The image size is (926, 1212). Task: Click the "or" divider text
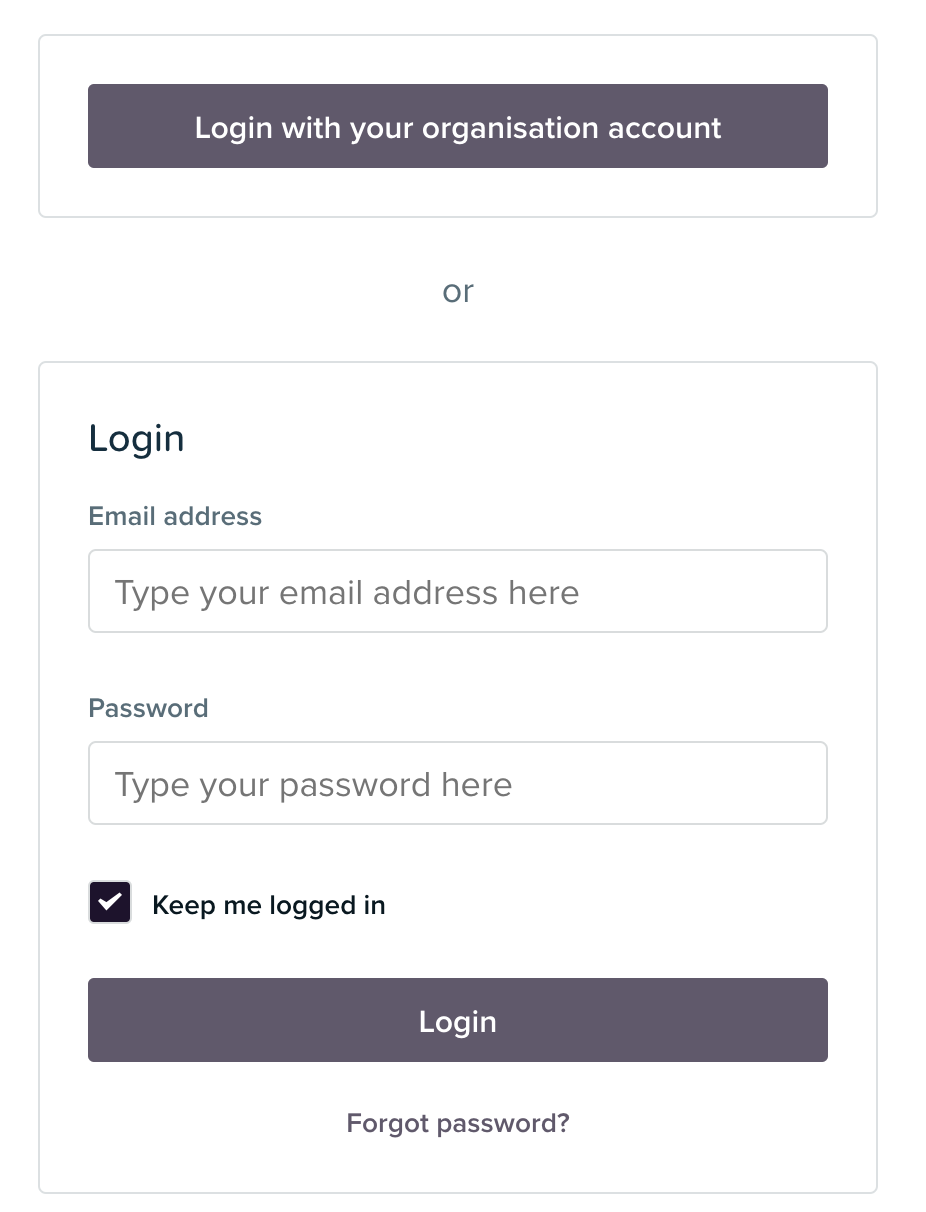(457, 291)
